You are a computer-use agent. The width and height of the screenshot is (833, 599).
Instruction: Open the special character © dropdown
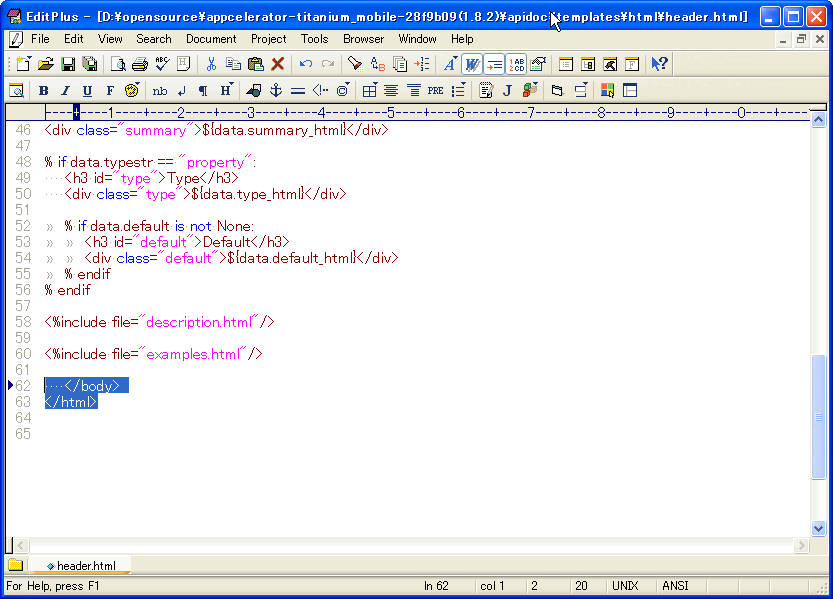(343, 91)
